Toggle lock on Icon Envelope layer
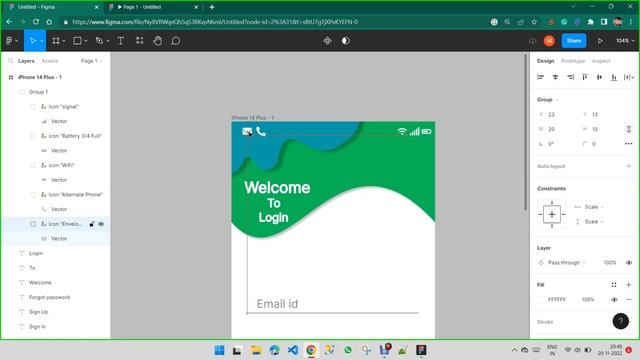The height and width of the screenshot is (360, 640). [x=92, y=224]
